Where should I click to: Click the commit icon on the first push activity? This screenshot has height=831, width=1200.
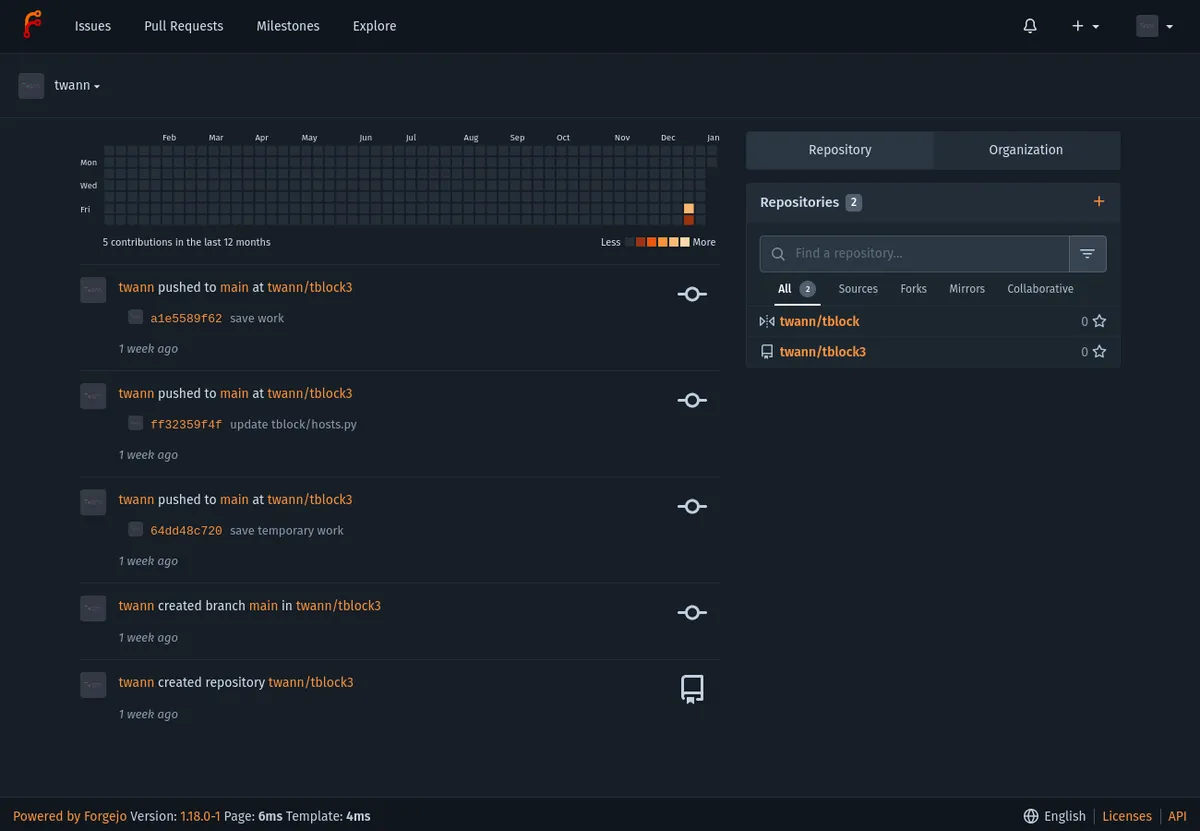point(692,294)
